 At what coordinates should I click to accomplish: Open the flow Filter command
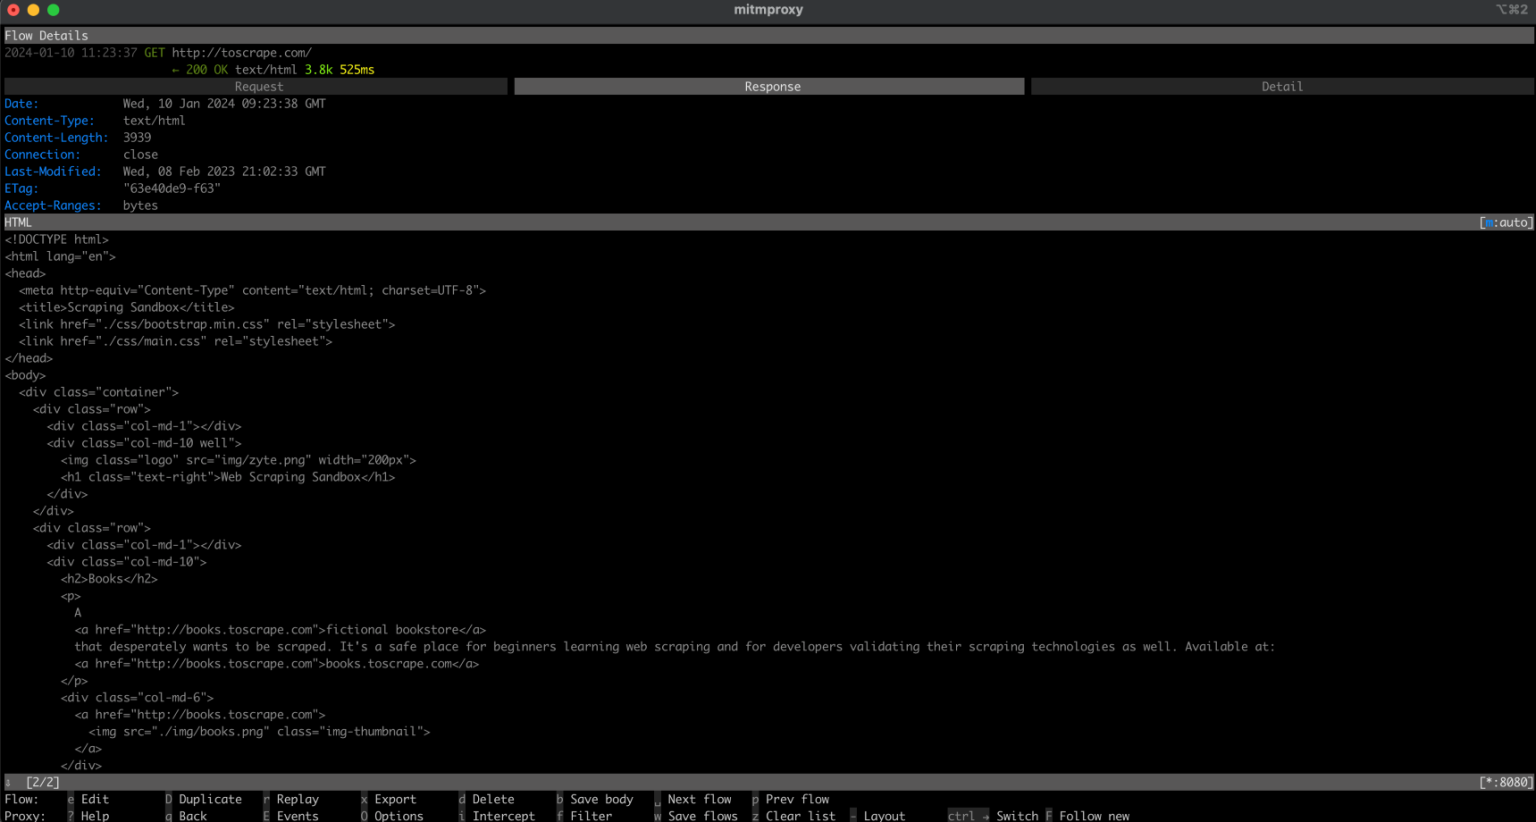click(x=590, y=815)
